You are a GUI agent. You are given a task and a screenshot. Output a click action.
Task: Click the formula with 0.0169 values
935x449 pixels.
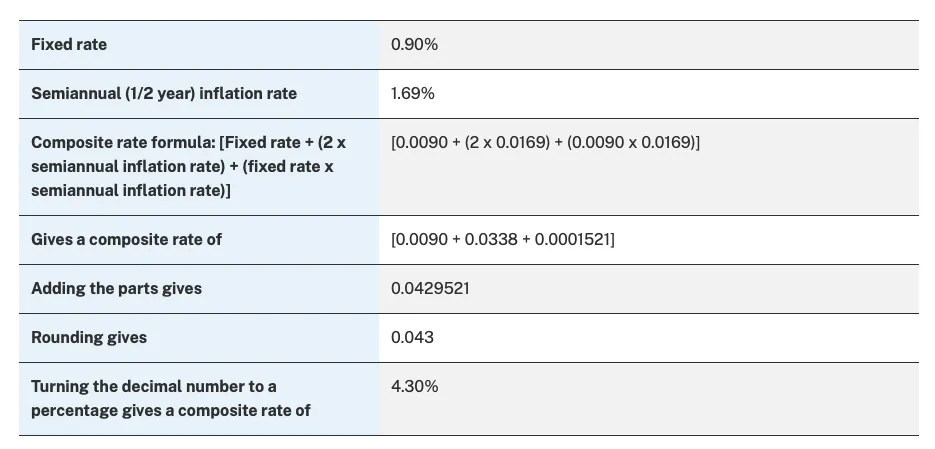click(x=545, y=143)
